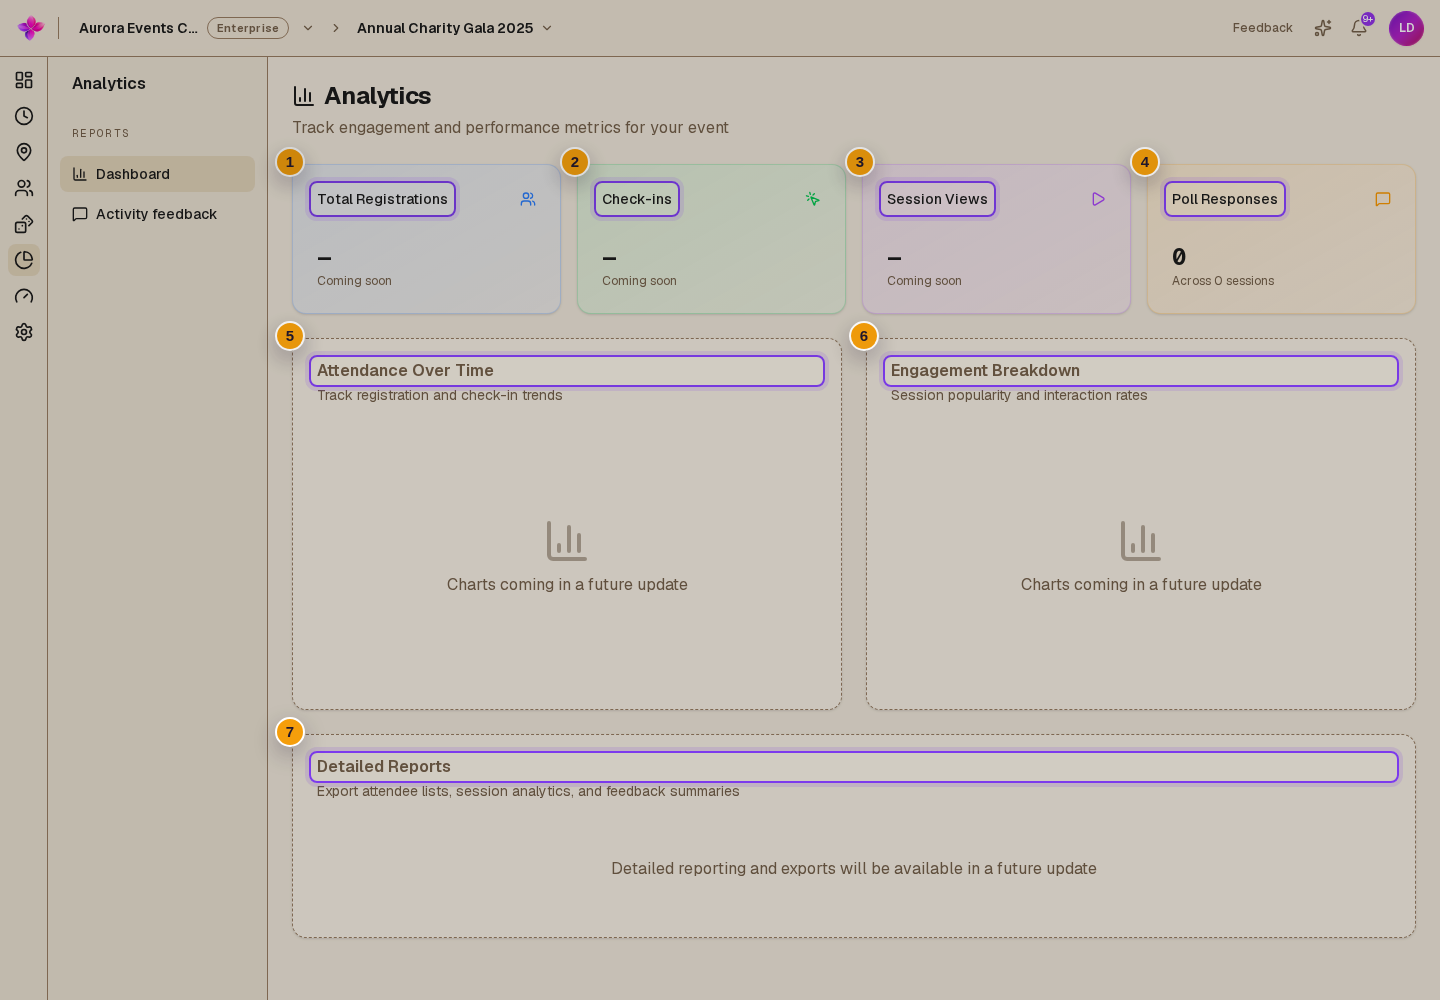This screenshot has width=1440, height=1000.
Task: Click the chart icon under Attendance Over Time
Action: click(x=567, y=541)
